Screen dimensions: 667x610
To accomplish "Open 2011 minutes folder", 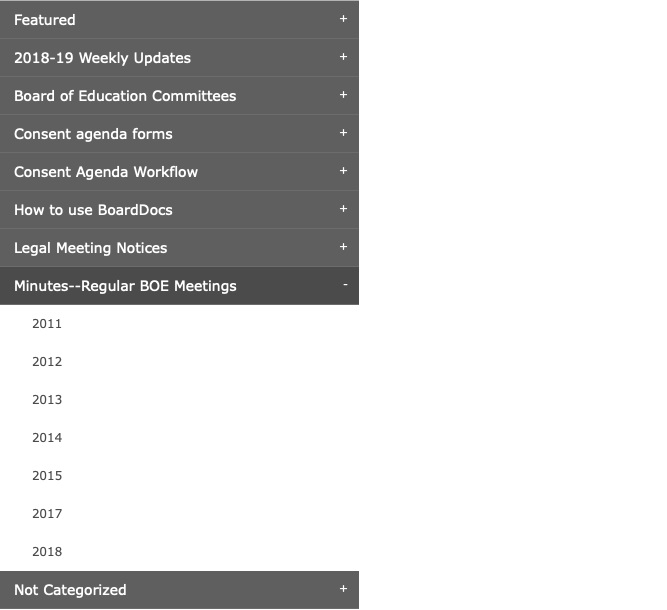I will 47,324.
